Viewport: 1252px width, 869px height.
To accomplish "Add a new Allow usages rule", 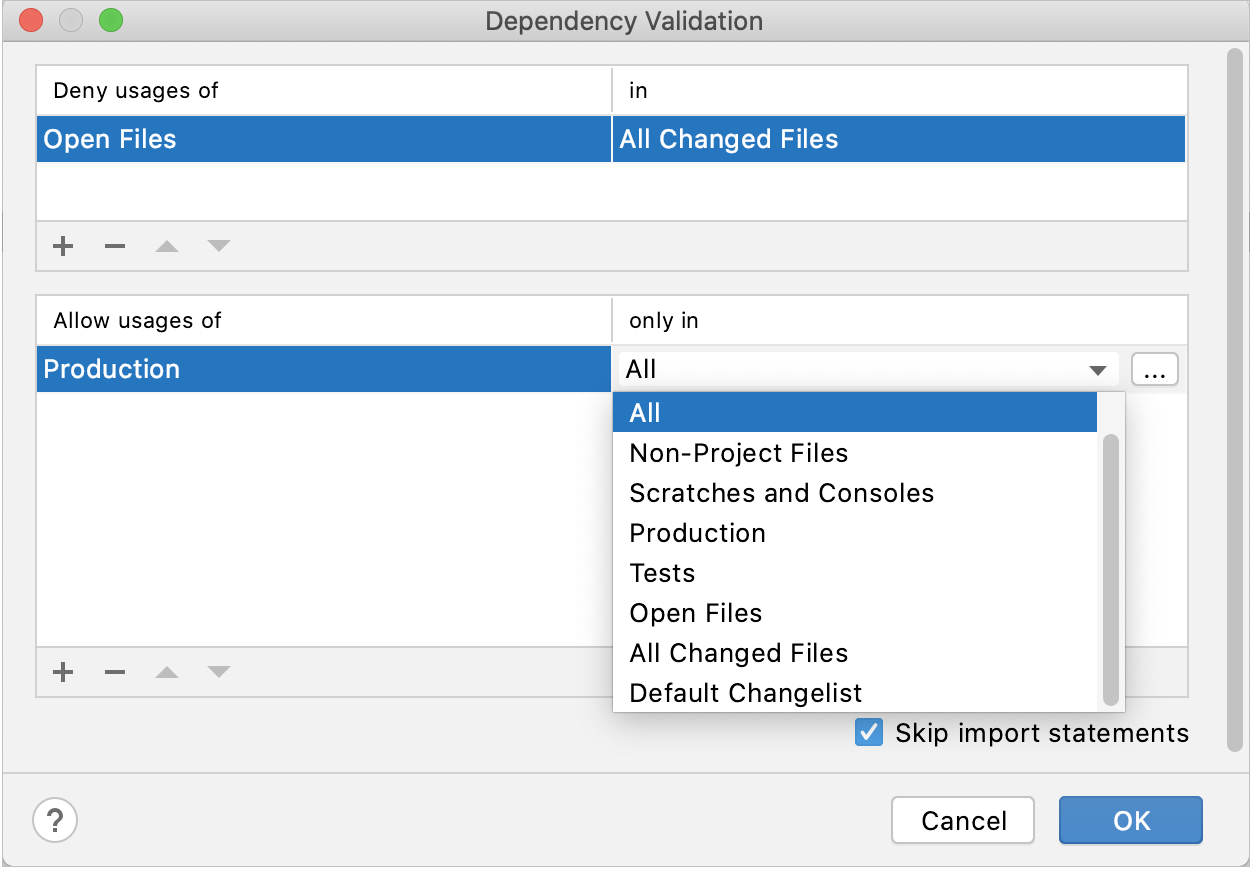I will pos(63,672).
